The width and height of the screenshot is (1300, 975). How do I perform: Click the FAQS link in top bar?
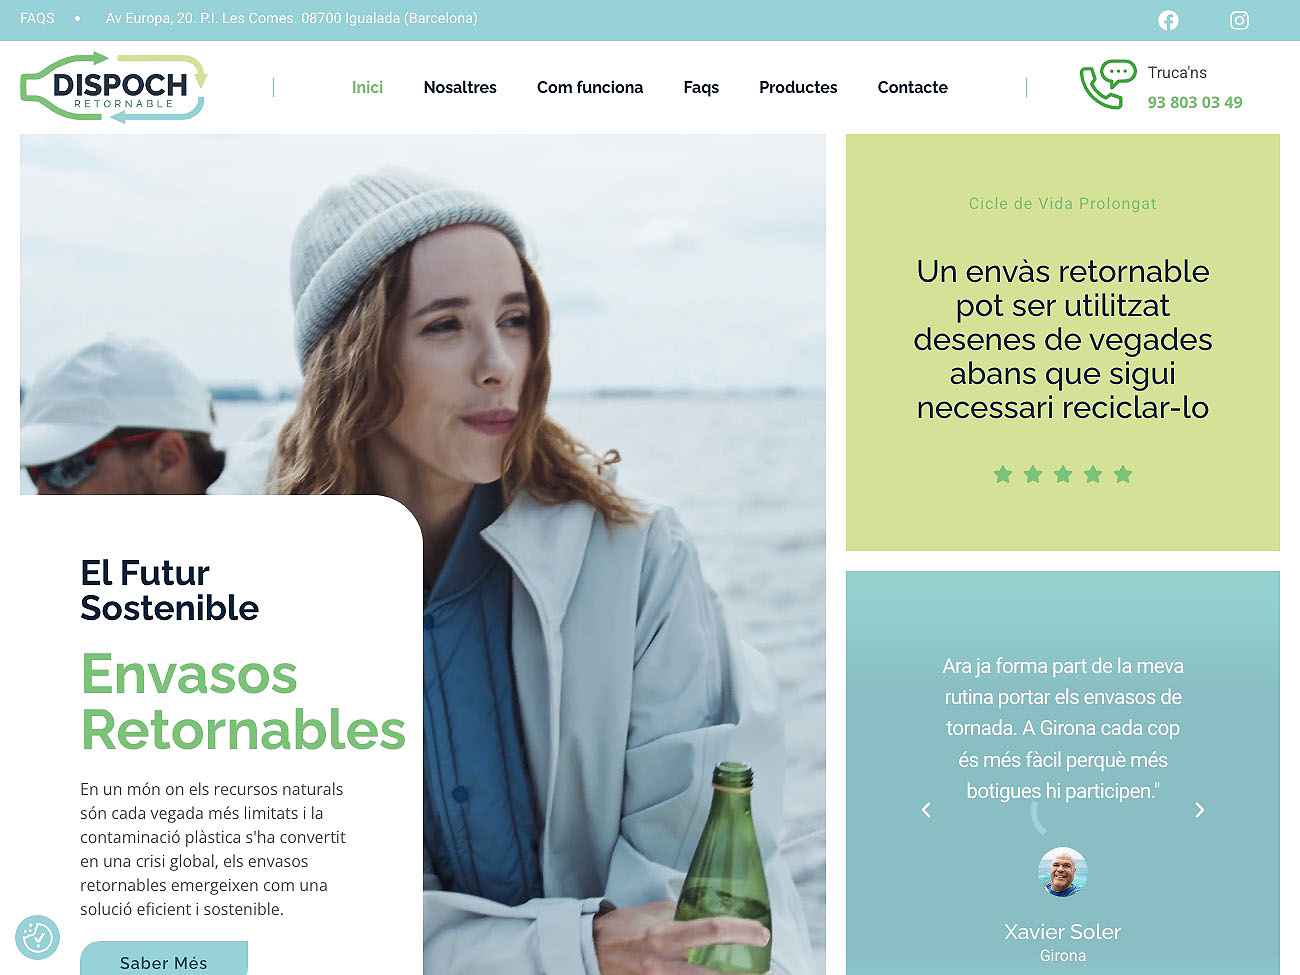pos(37,18)
